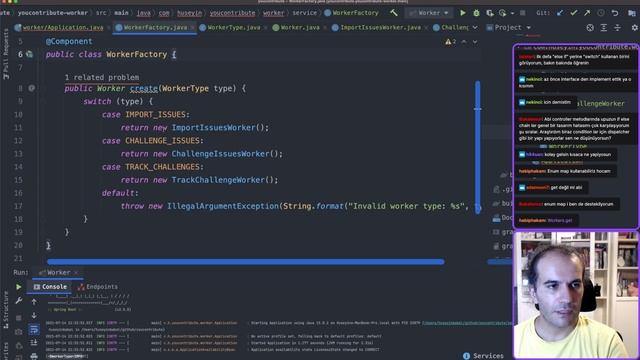Screen dimensions: 640x360
Task: Launch the profiler run icon
Action: (x=502, y=13)
